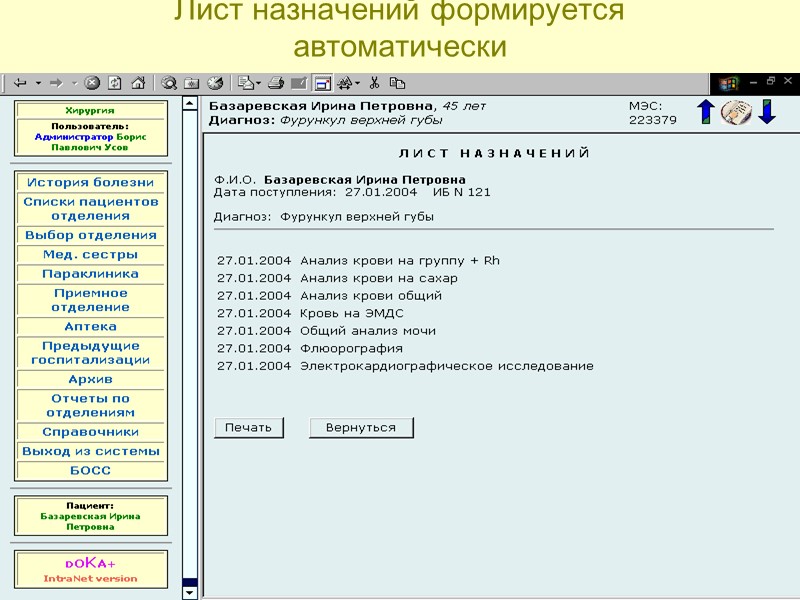Click the sidebar scrollbar track
Image resolution: width=800 pixels, height=600 pixels.
point(190,344)
